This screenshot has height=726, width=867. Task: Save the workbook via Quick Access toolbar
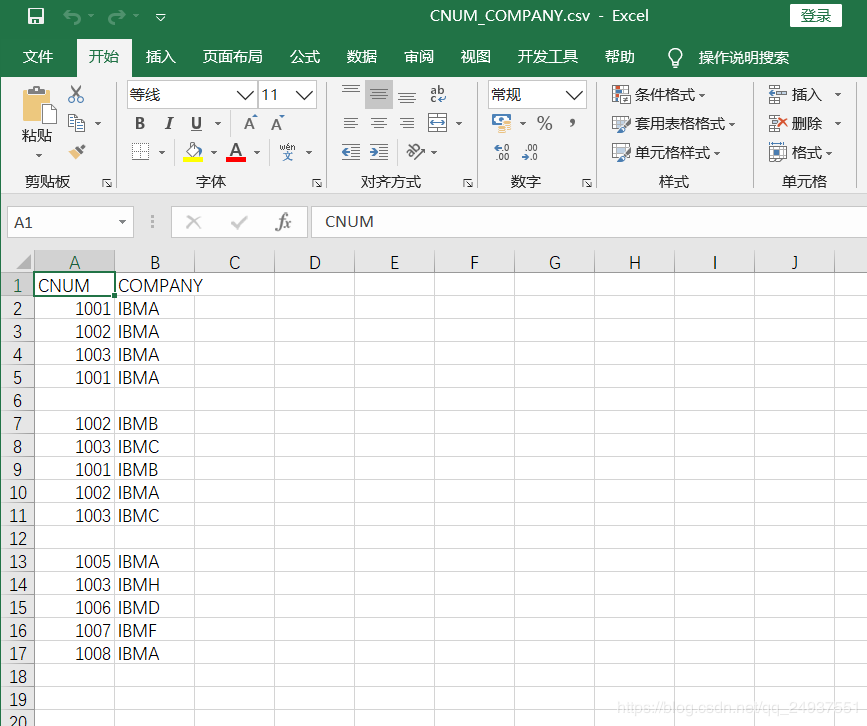coord(35,15)
